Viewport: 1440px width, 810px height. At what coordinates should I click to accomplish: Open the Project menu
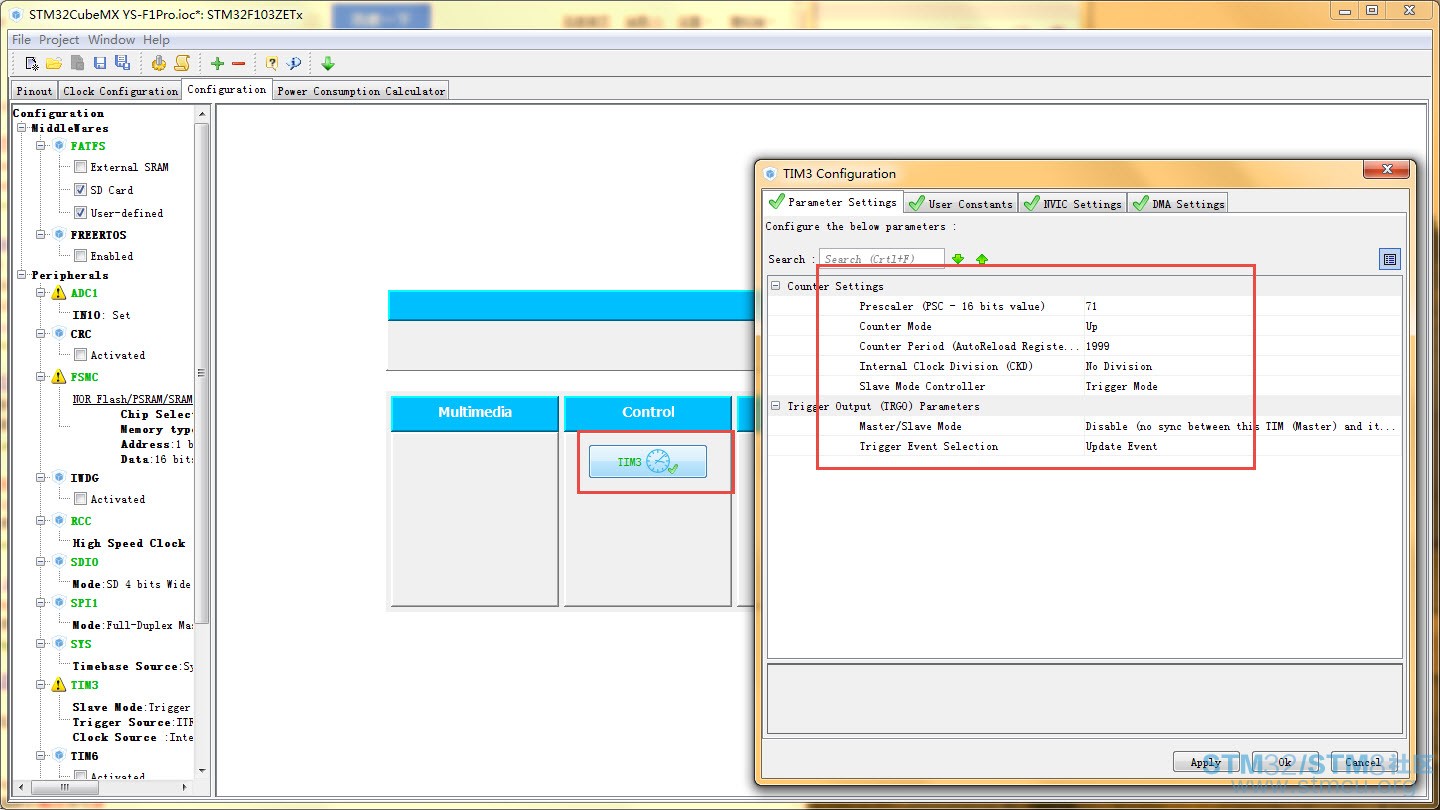click(59, 40)
